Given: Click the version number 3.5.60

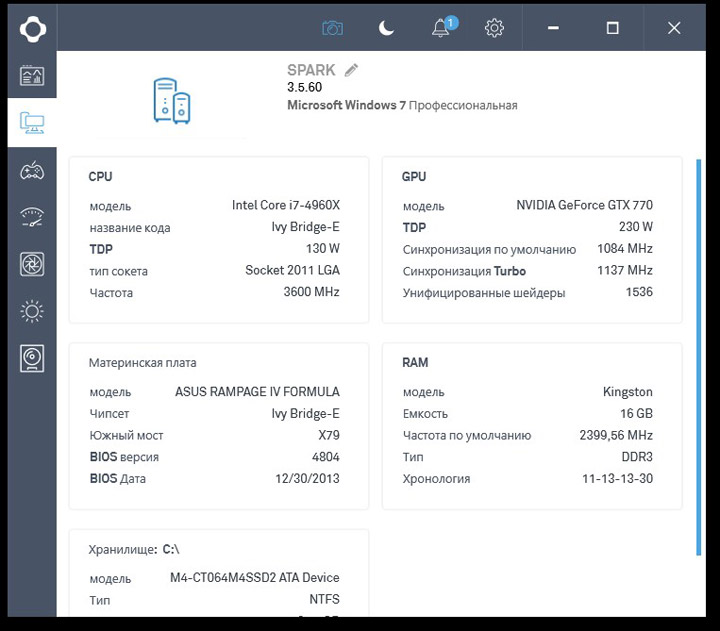Looking at the screenshot, I should click(304, 87).
